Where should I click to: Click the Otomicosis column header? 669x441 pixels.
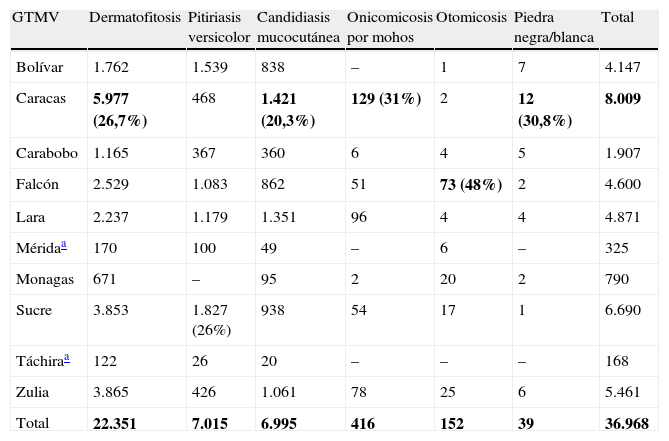click(470, 18)
